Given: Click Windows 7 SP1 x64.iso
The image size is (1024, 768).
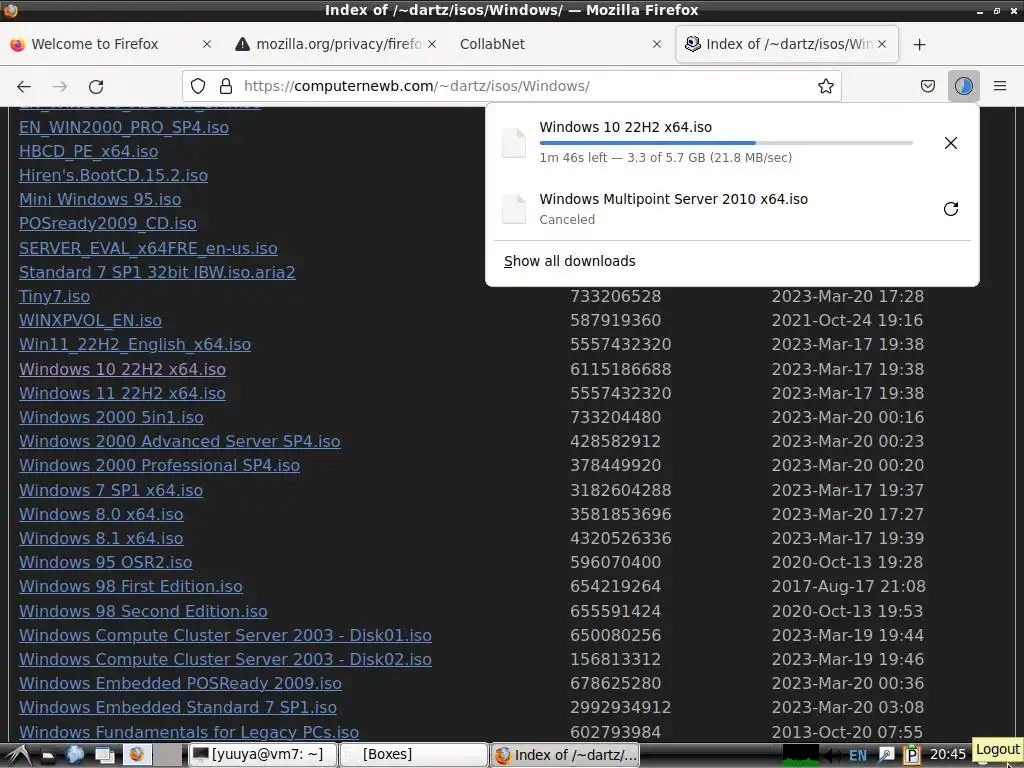Looking at the screenshot, I should (x=111, y=490).
